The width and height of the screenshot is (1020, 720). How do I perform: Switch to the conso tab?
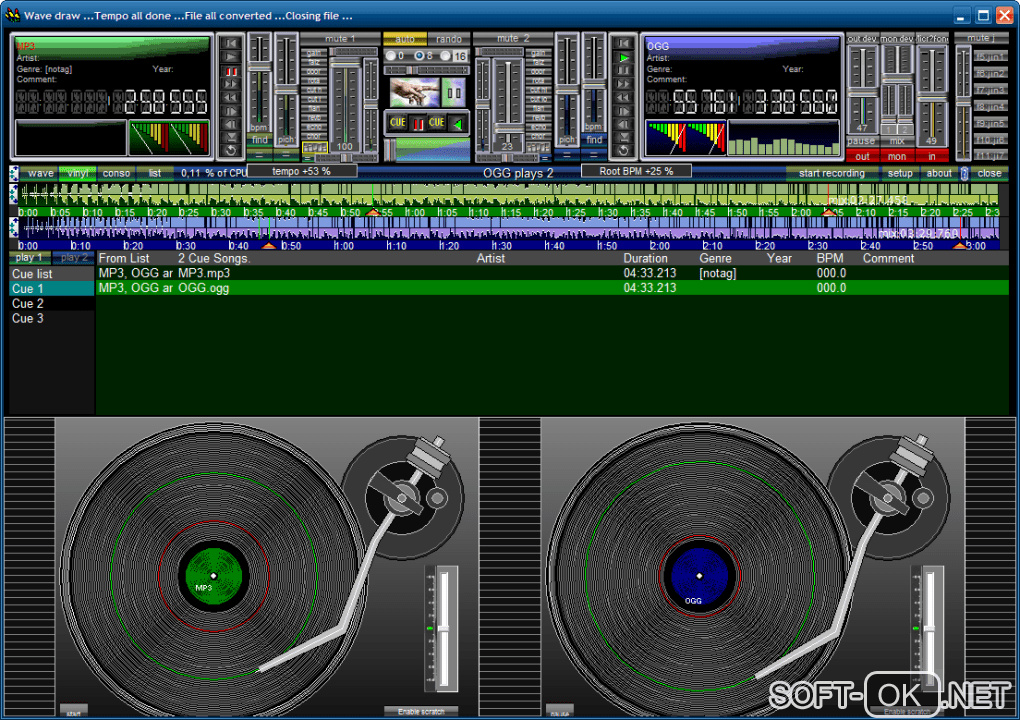[x=116, y=173]
